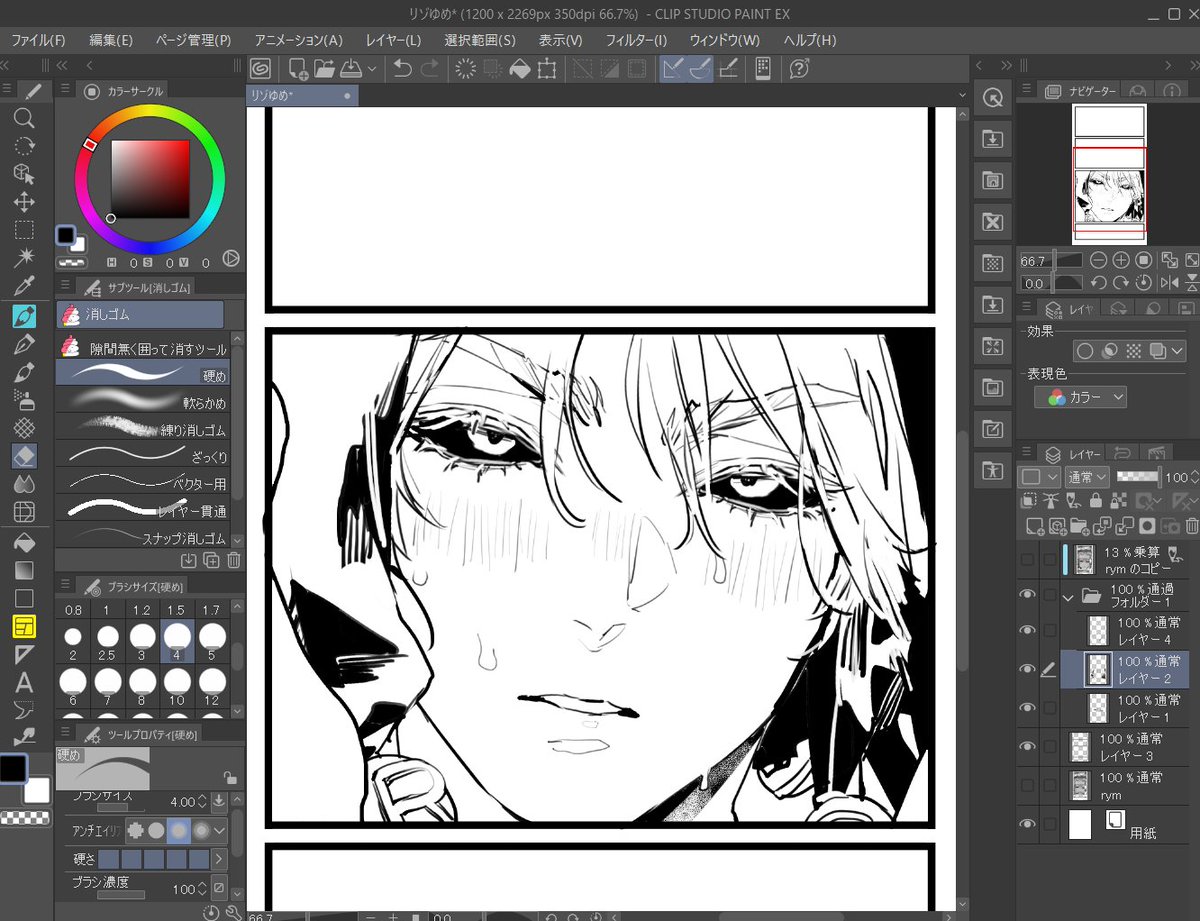Hide レイヤー 3 layer eye
This screenshot has height=921, width=1200.
click(x=1027, y=746)
